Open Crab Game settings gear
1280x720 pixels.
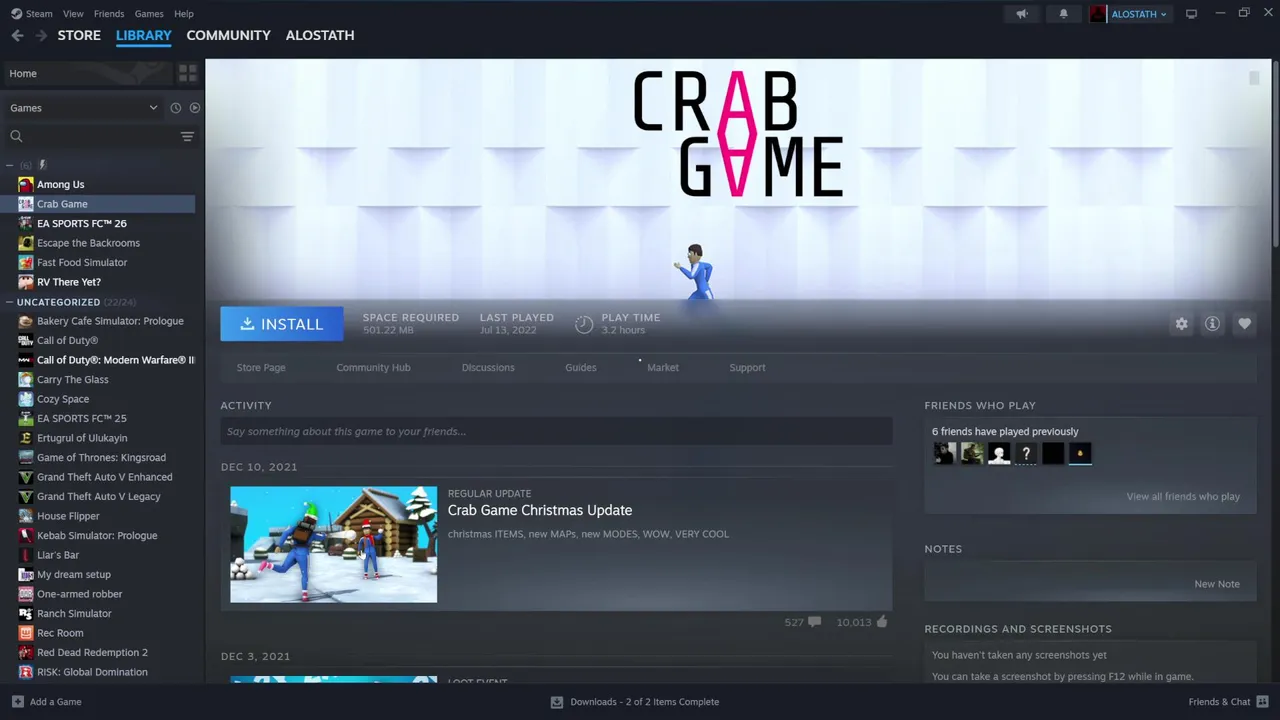[x=1181, y=324]
